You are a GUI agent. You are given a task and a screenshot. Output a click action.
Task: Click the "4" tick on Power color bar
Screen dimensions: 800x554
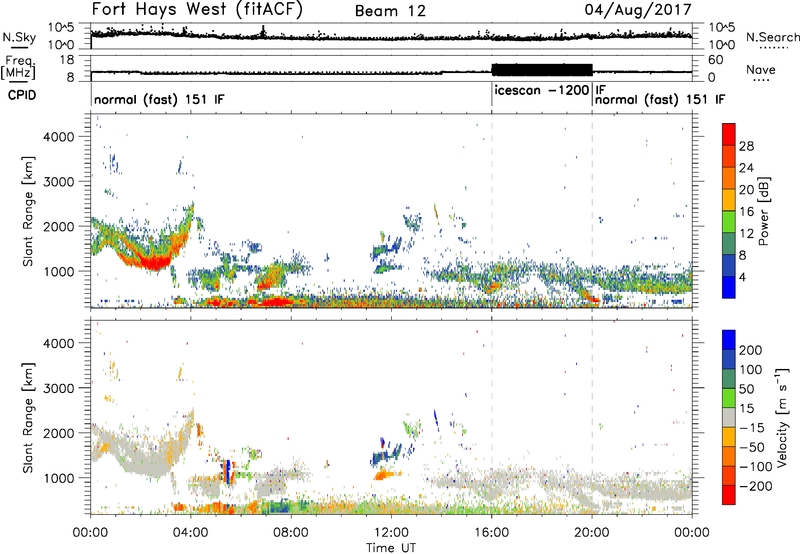(x=742, y=277)
